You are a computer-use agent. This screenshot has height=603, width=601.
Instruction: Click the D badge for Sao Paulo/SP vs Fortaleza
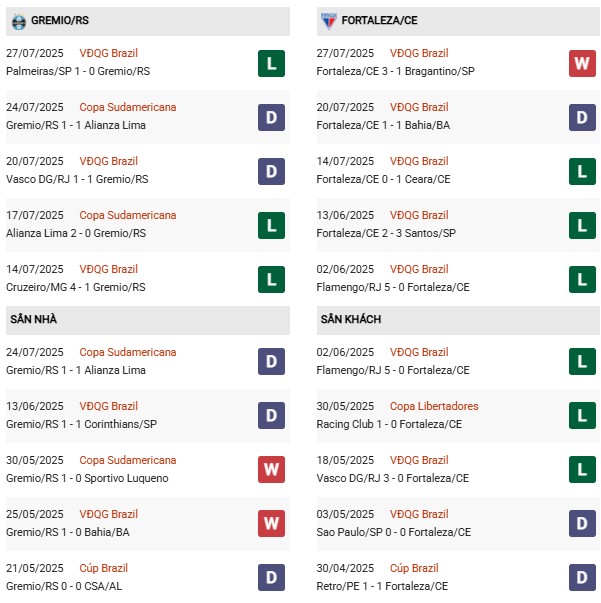(x=582, y=524)
